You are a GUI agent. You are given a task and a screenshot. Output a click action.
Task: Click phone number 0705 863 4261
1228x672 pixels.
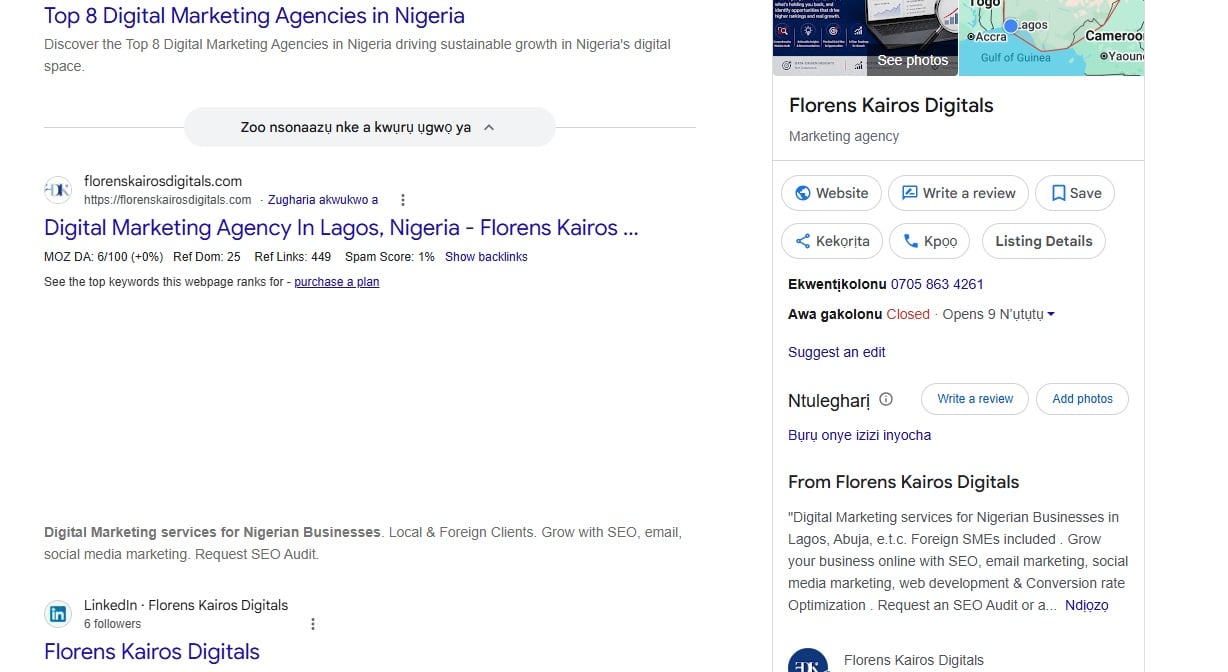(937, 284)
